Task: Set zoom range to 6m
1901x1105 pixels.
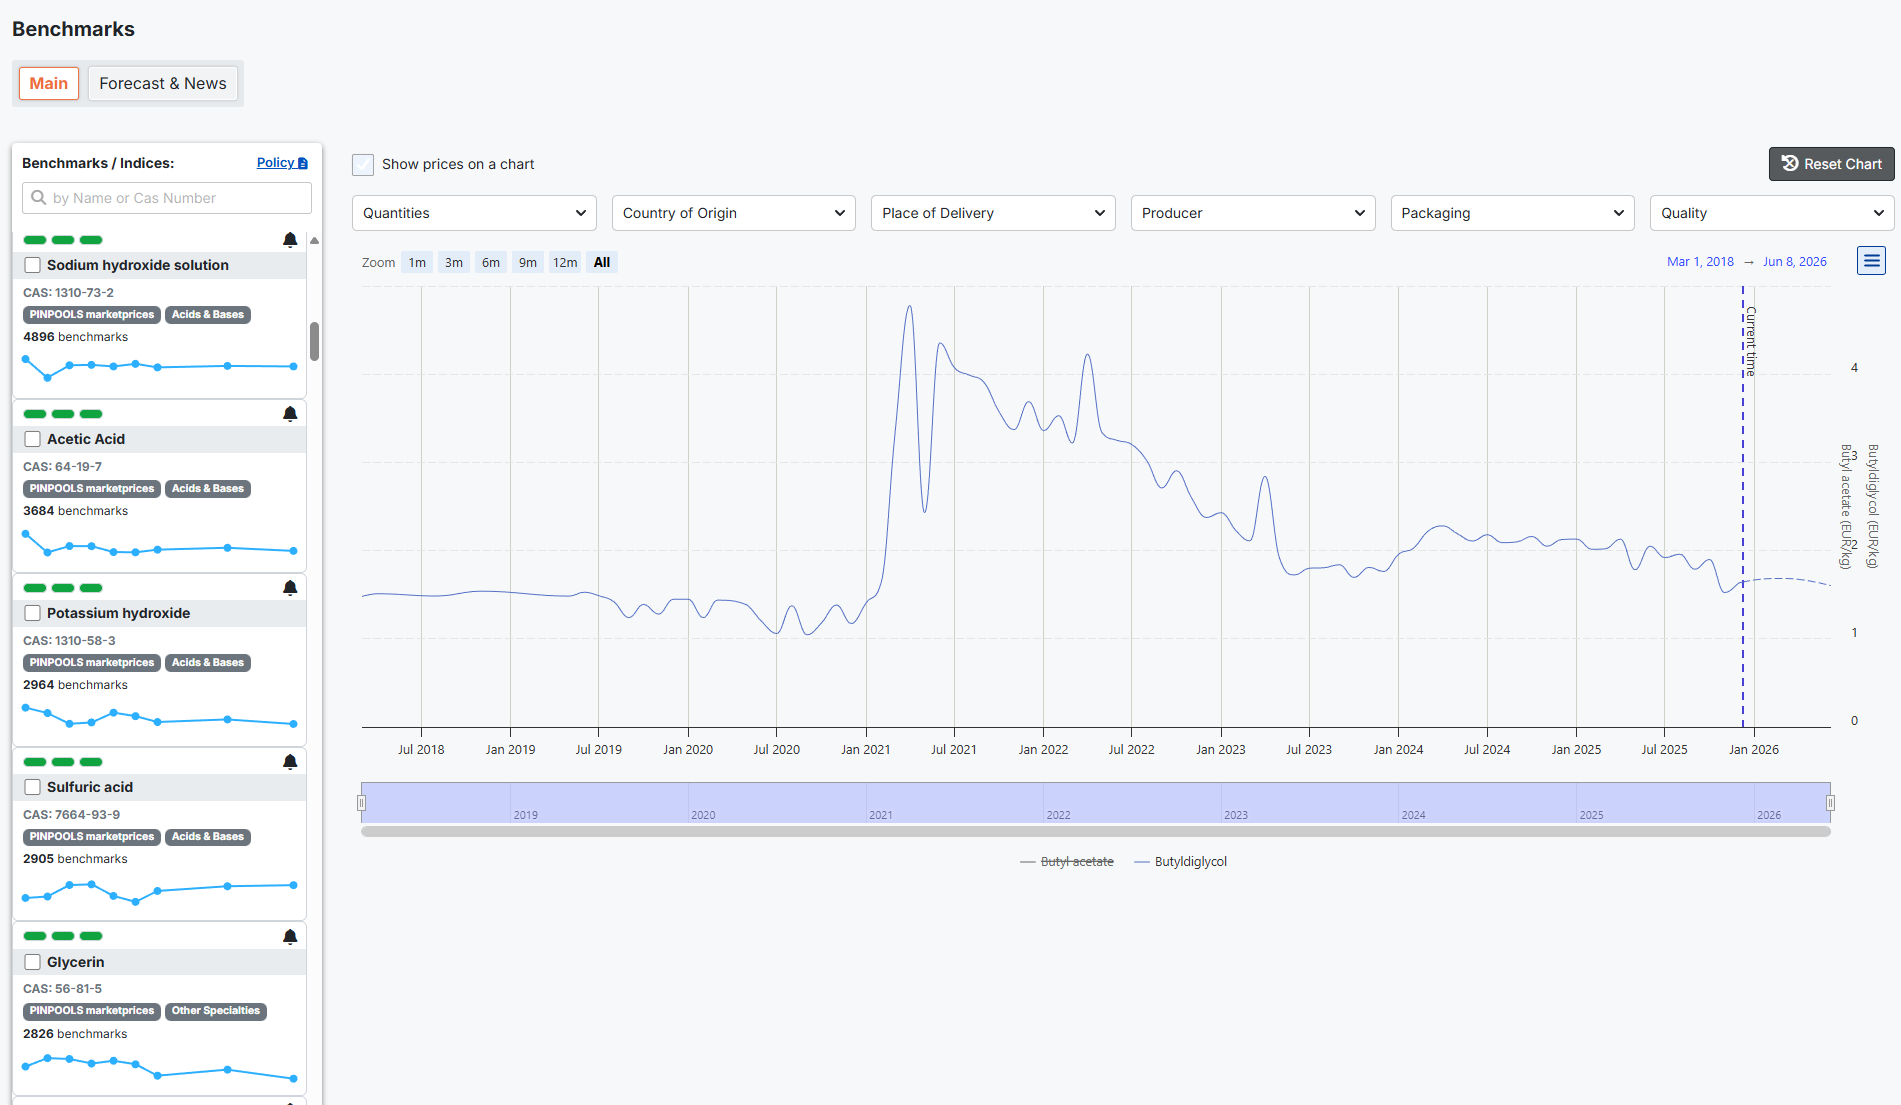Action: tap(490, 263)
